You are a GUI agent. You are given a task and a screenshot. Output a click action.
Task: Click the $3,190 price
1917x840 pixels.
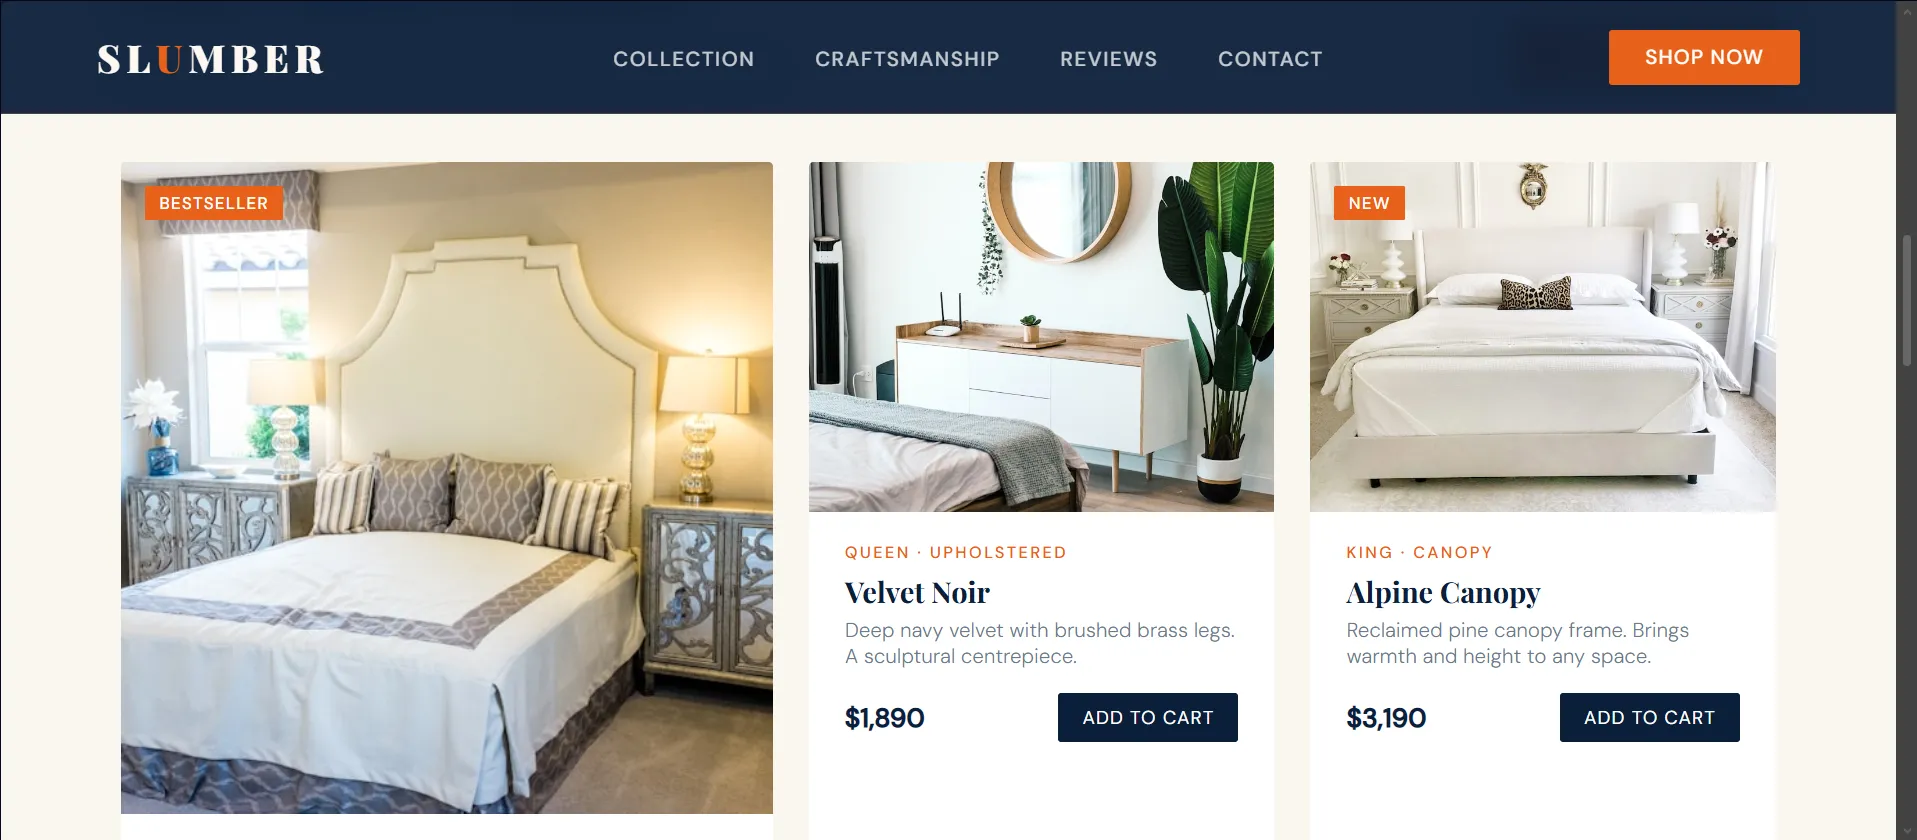[1386, 718]
